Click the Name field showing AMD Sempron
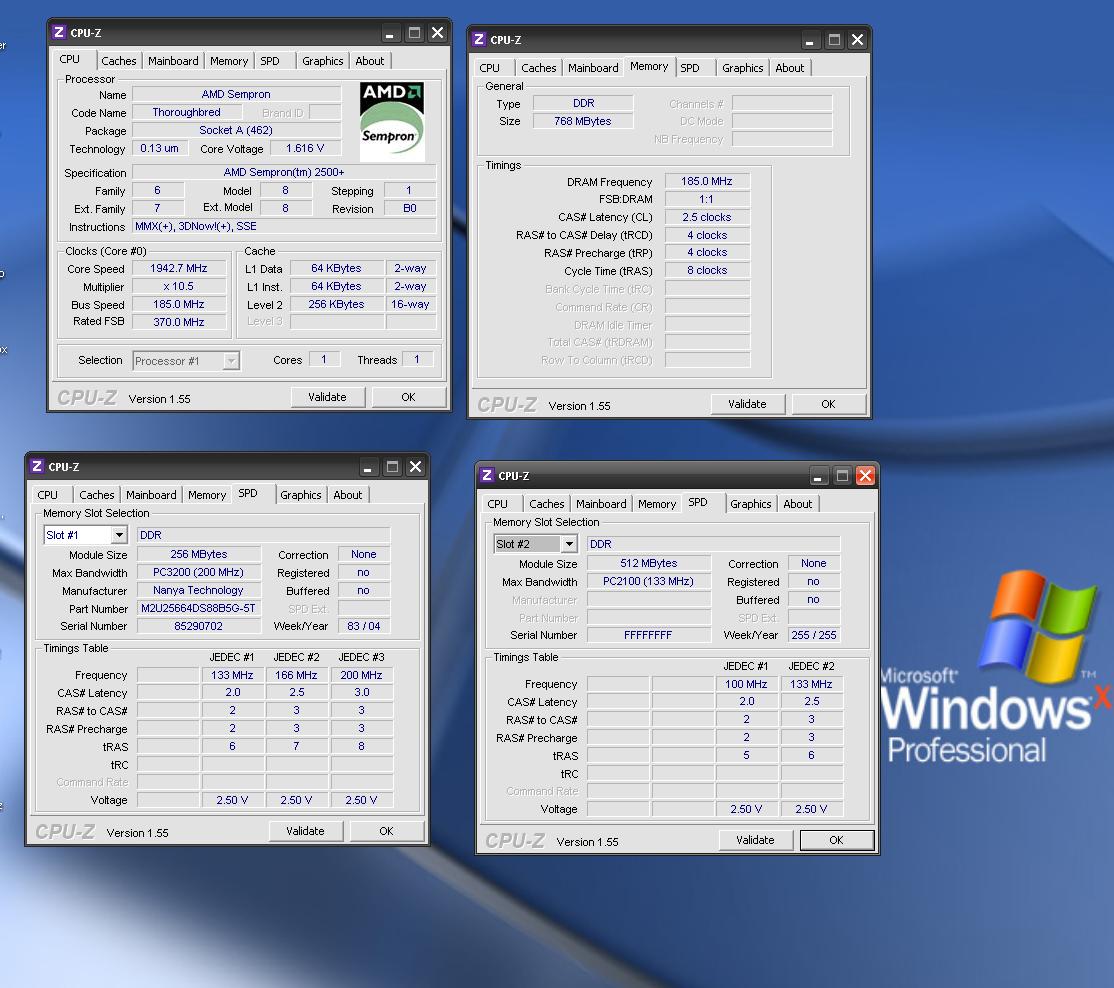This screenshot has height=988, width=1114. [236, 94]
